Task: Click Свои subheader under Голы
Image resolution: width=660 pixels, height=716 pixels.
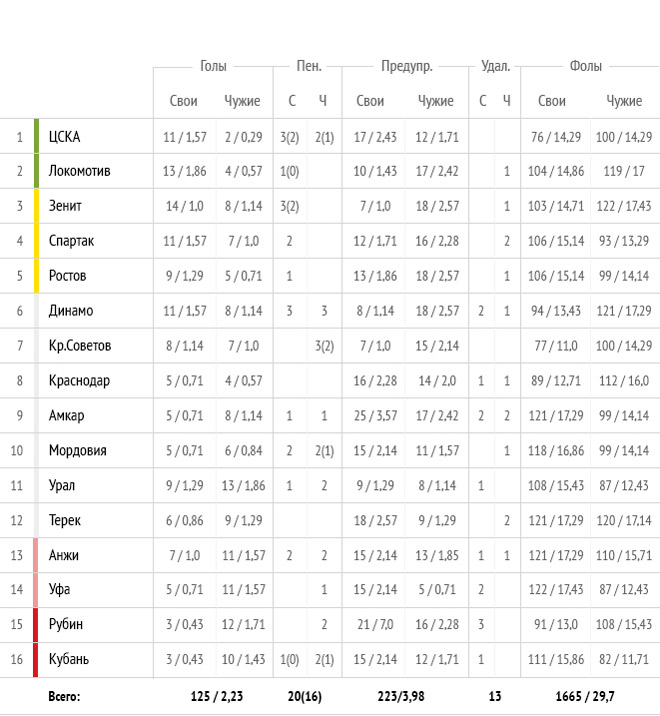Action: pos(184,101)
